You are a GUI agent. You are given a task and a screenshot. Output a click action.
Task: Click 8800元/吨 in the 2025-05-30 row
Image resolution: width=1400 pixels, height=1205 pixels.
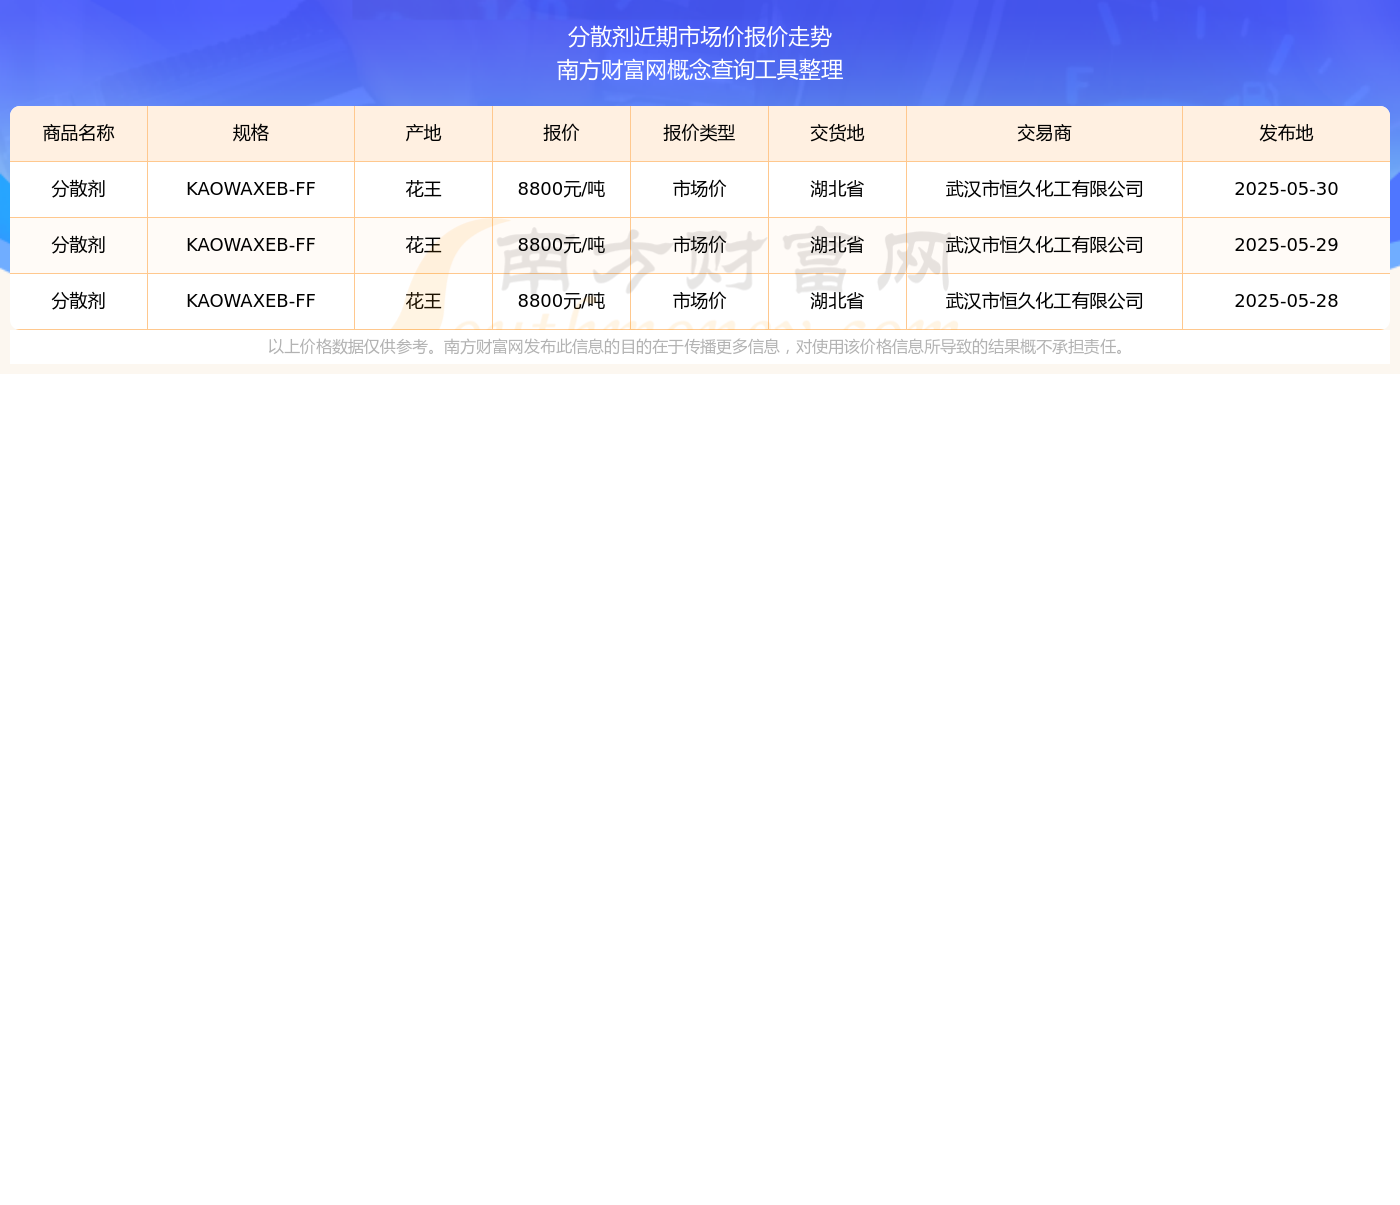(562, 189)
